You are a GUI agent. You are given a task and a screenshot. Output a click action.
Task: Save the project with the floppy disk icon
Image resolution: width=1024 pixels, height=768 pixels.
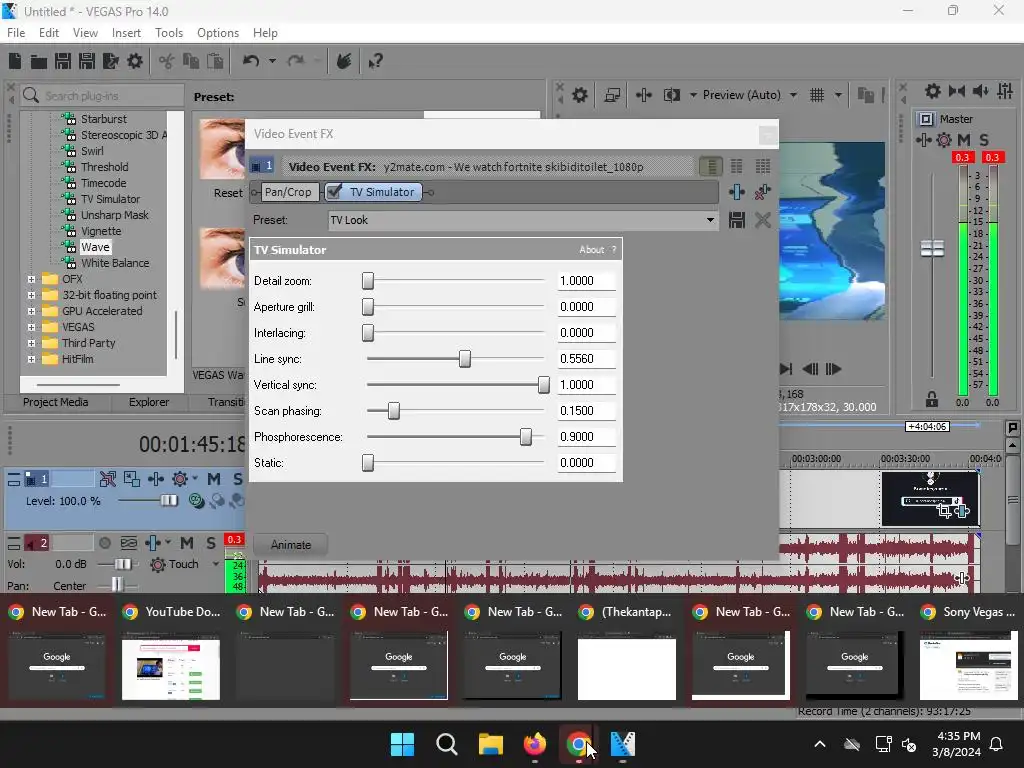pyautogui.click(x=63, y=61)
